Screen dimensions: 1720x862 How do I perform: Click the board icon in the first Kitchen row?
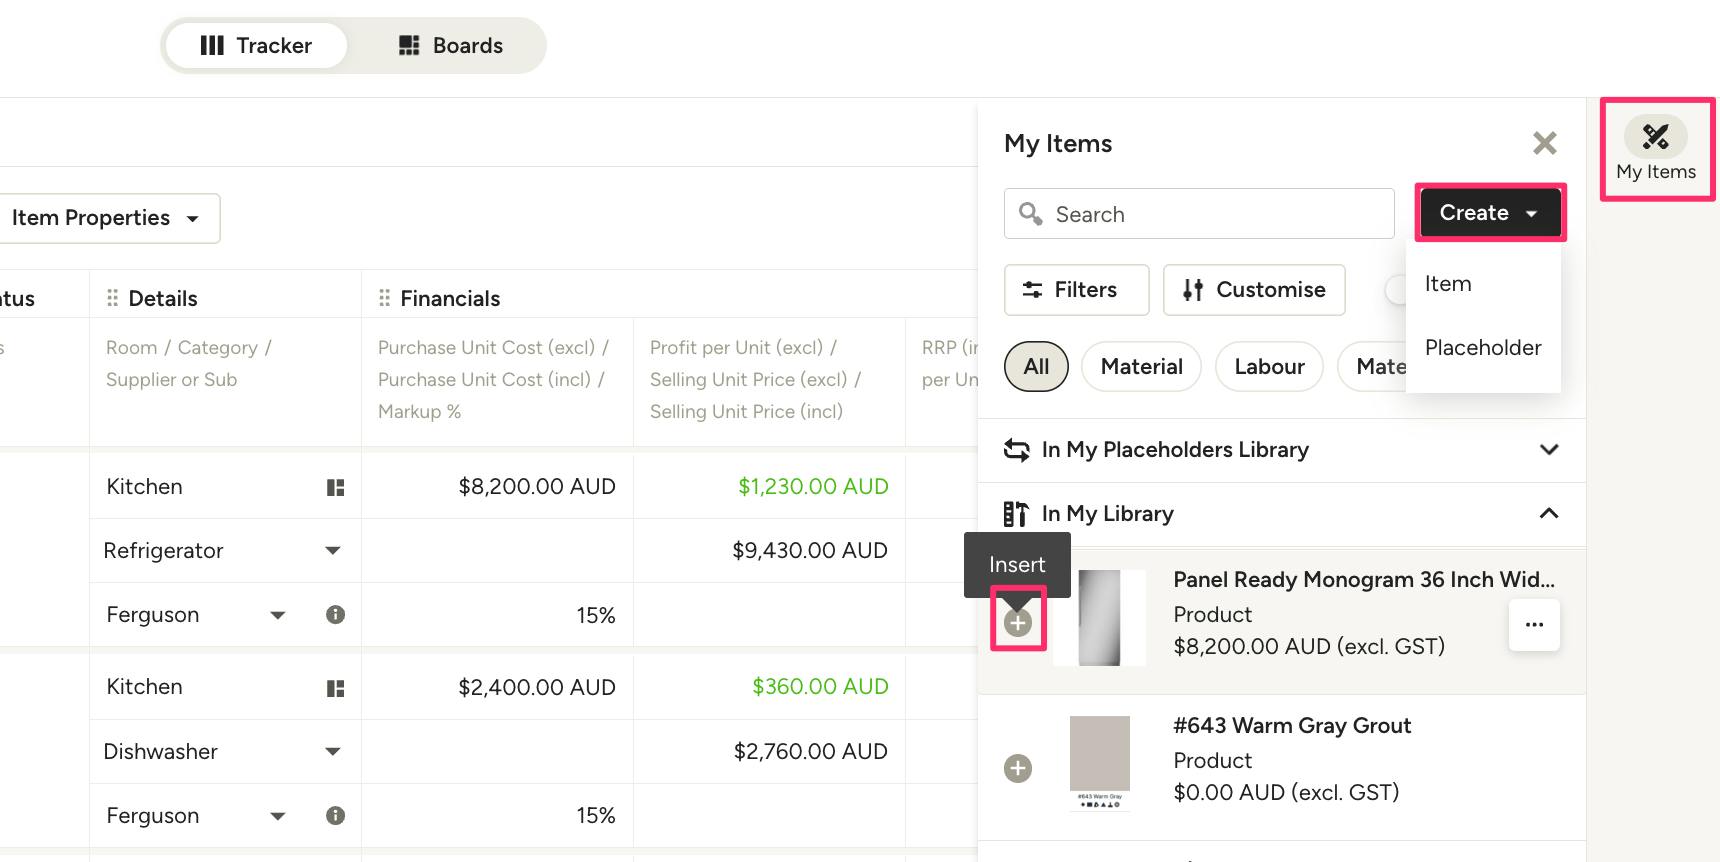pyautogui.click(x=336, y=487)
